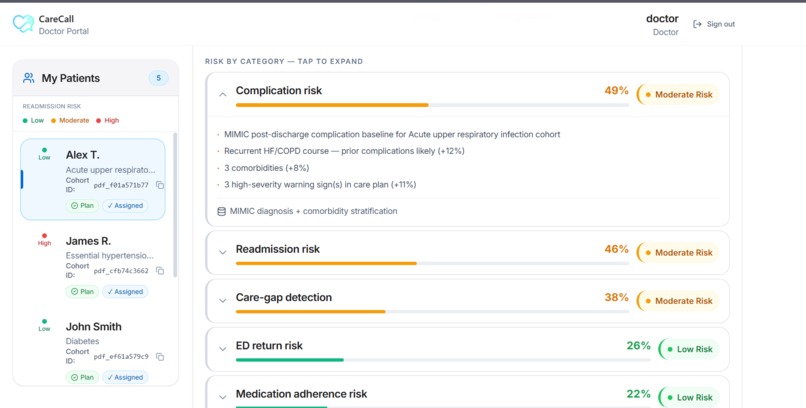The width and height of the screenshot is (806, 408).
Task: Click the patient list scrollbar
Action: click(x=175, y=205)
